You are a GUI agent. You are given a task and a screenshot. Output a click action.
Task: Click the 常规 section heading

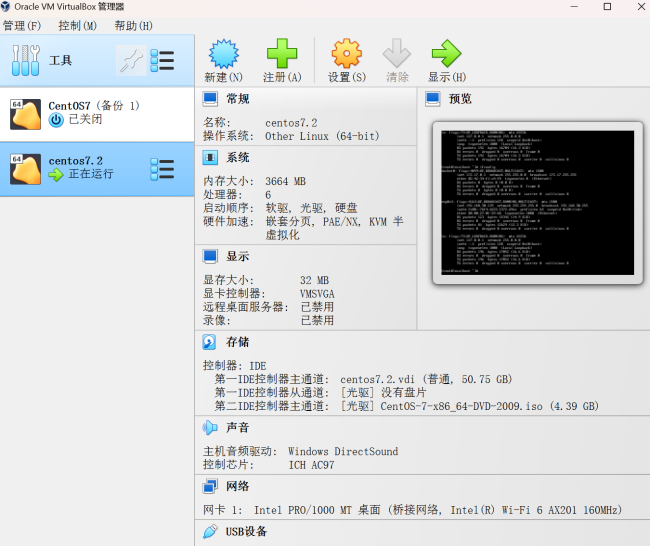pyautogui.click(x=238, y=99)
